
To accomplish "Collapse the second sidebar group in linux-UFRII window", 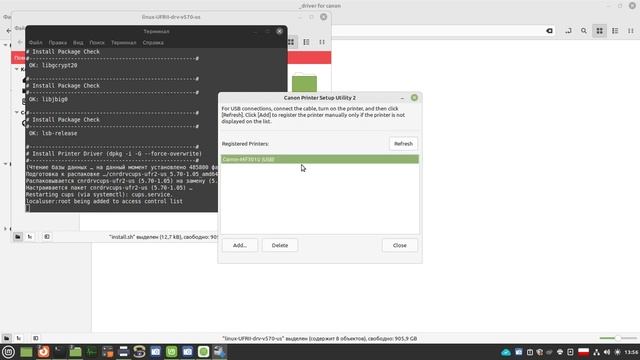I will coord(17,112).
